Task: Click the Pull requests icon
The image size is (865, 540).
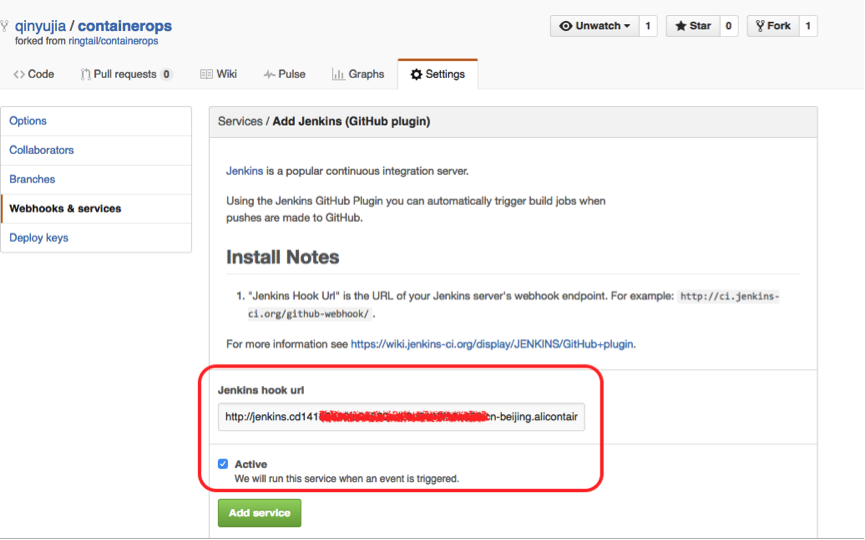Action: 85,74
